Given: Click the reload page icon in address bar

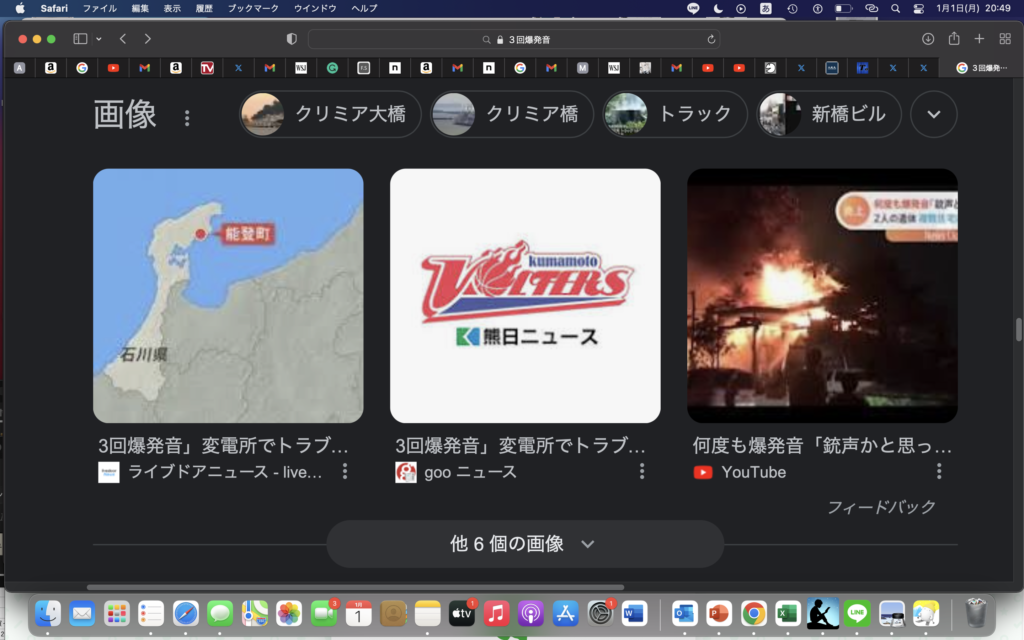Looking at the screenshot, I should tap(711, 39).
